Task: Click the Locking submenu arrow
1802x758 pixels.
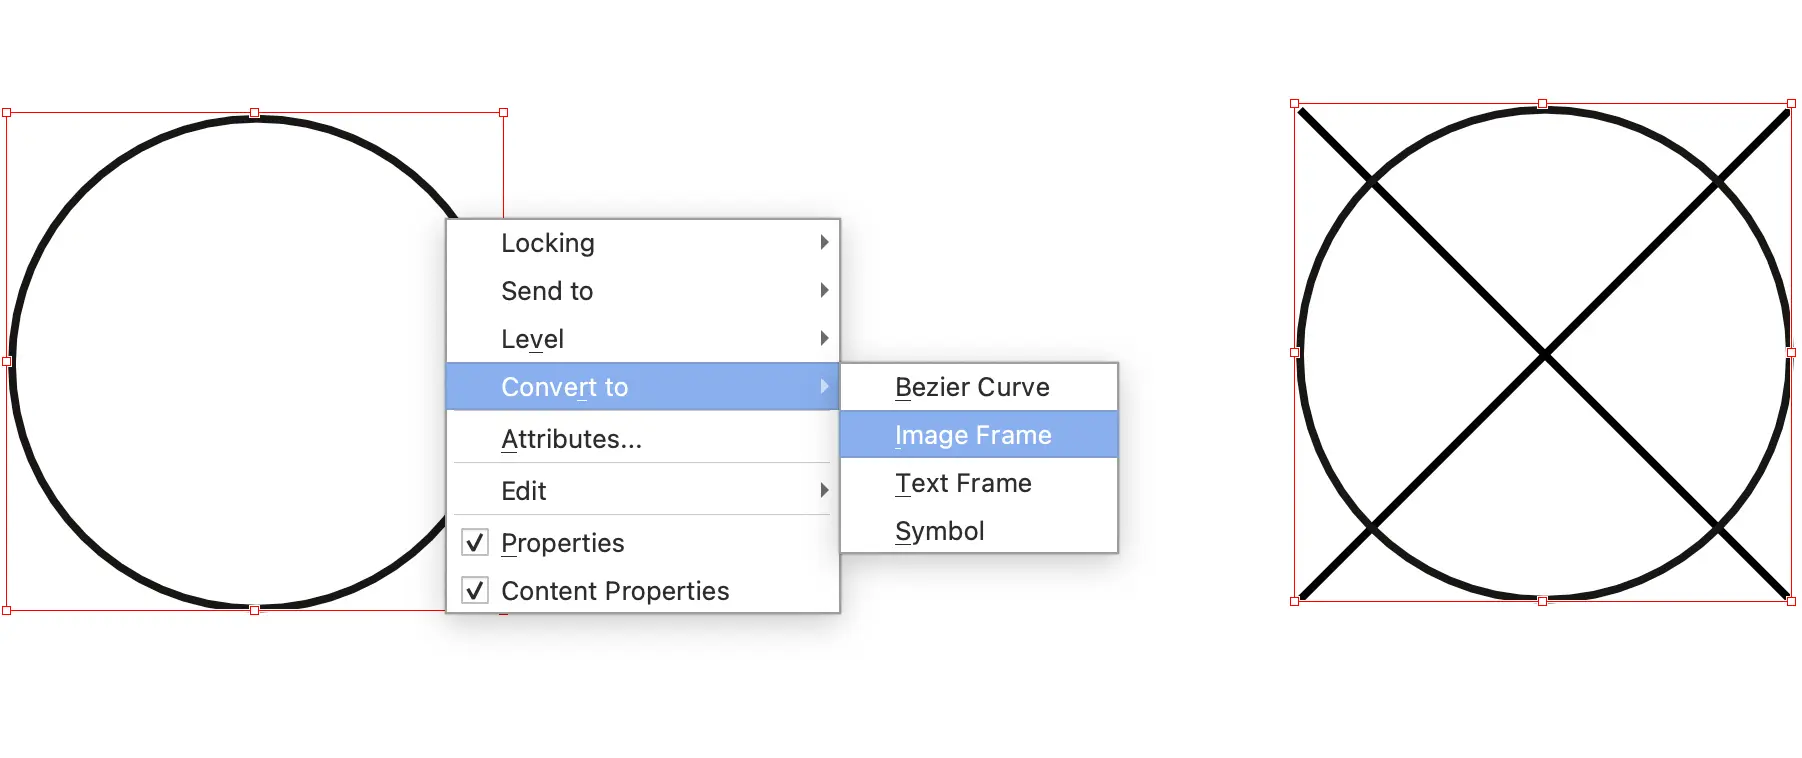Action: pyautogui.click(x=824, y=242)
